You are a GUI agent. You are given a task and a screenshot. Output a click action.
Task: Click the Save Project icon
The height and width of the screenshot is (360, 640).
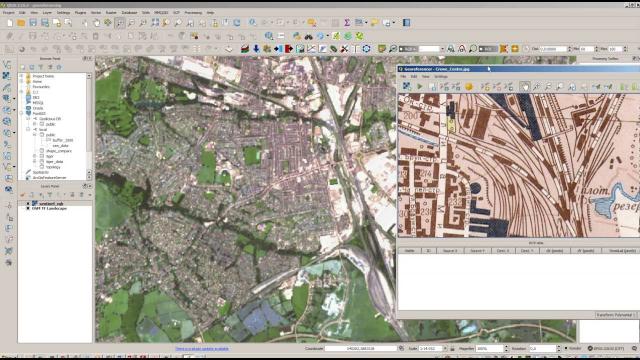coord(33,23)
